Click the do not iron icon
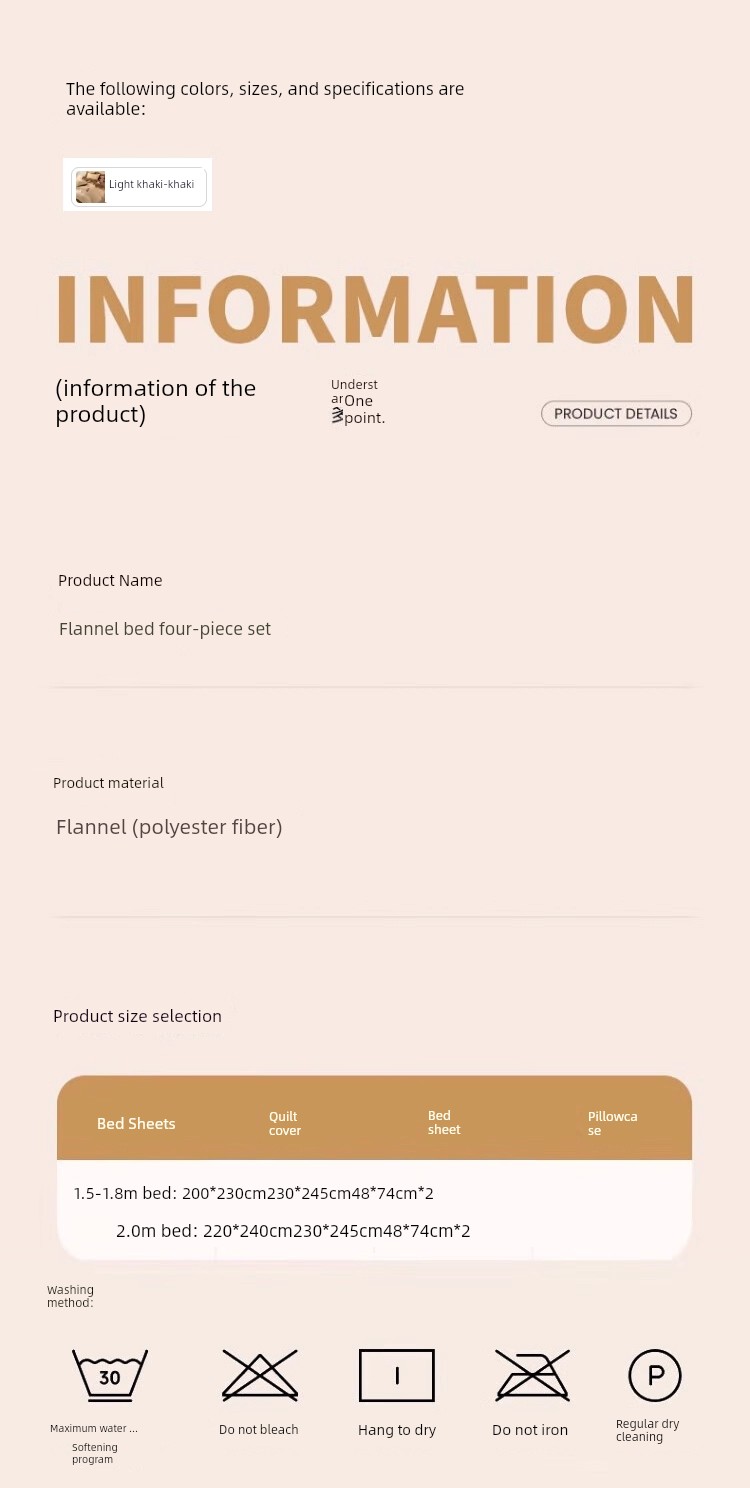This screenshot has width=750, height=1488. (x=532, y=1375)
